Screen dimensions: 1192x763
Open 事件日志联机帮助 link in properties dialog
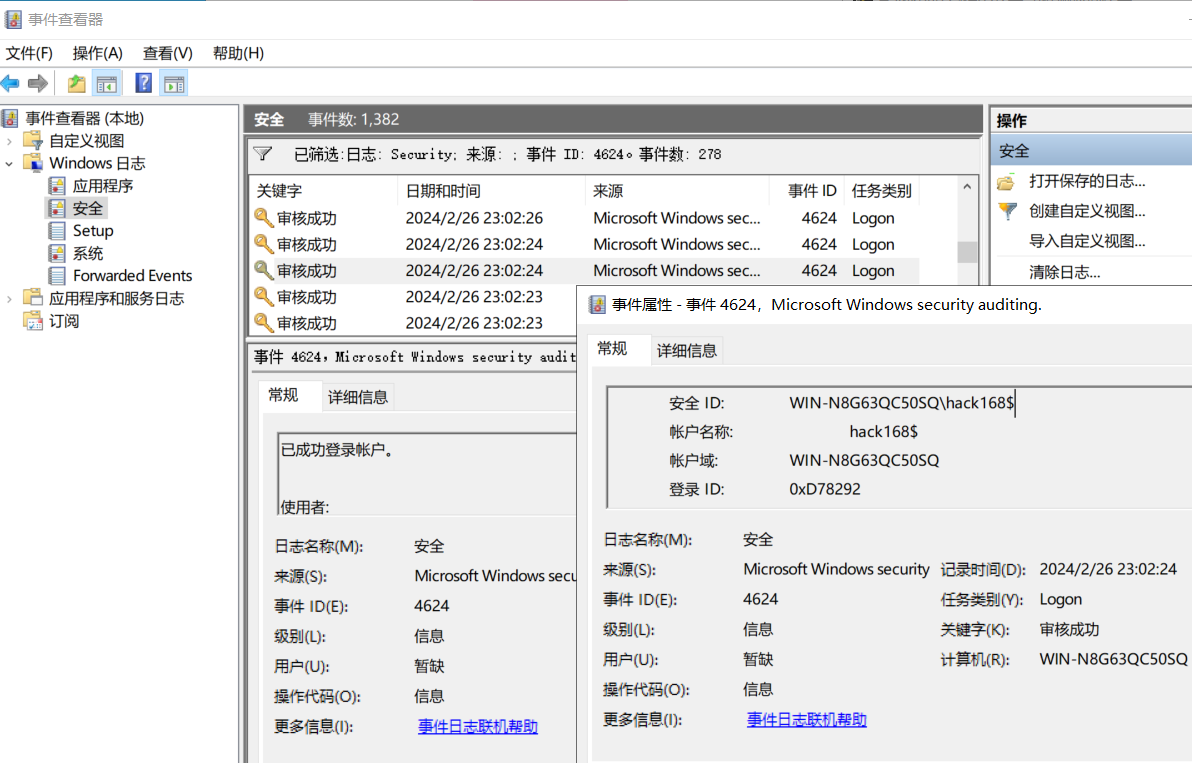coord(807,720)
